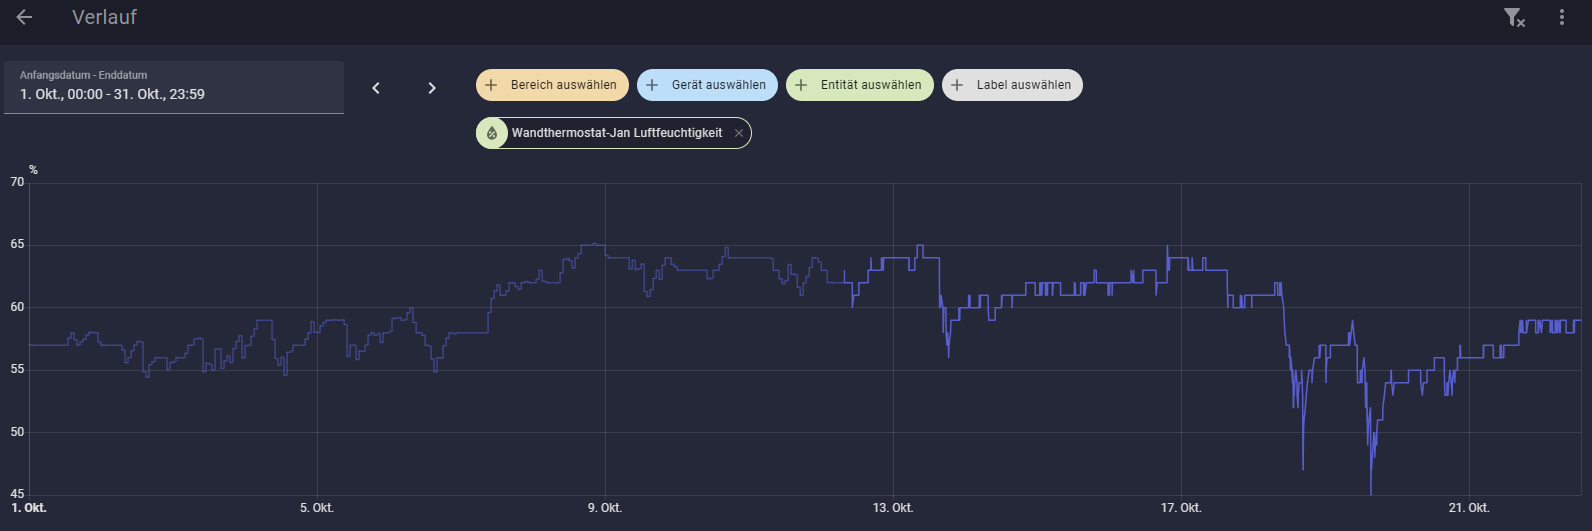Screen dimensions: 1592x531
Task: Click the lowest humidity dip near 45%
Action: coord(1370,491)
